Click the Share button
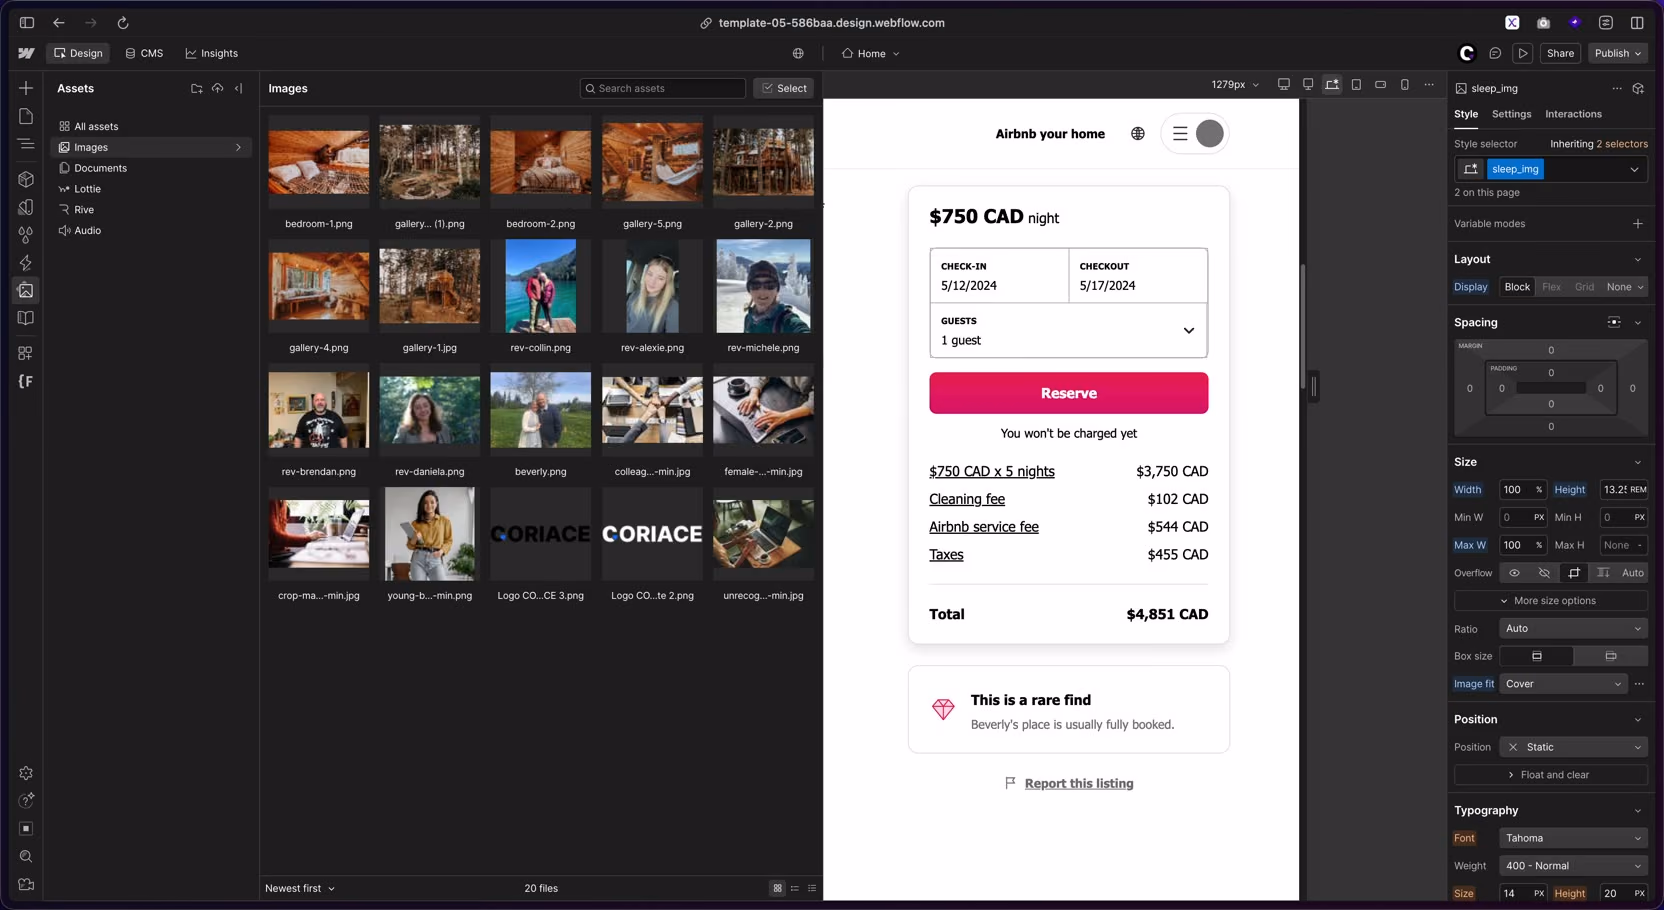 tap(1560, 53)
